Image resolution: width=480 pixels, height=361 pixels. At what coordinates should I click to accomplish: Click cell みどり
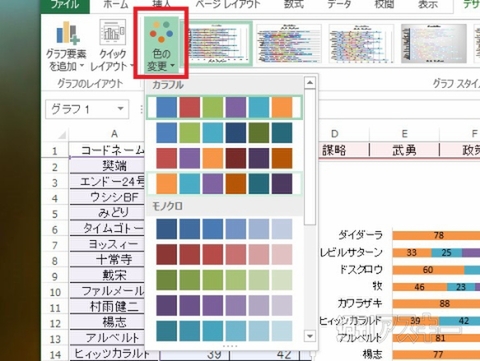pyautogui.click(x=107, y=213)
